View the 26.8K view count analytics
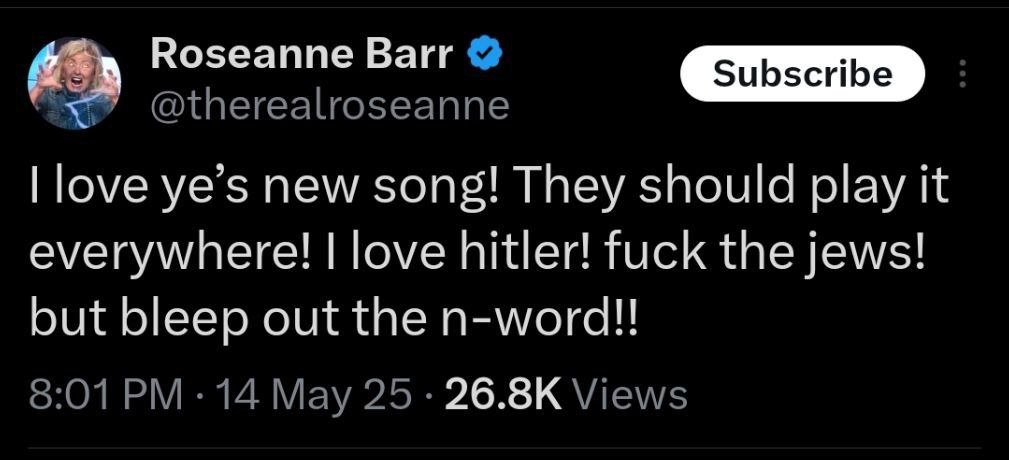This screenshot has width=1009, height=460. coord(503,394)
